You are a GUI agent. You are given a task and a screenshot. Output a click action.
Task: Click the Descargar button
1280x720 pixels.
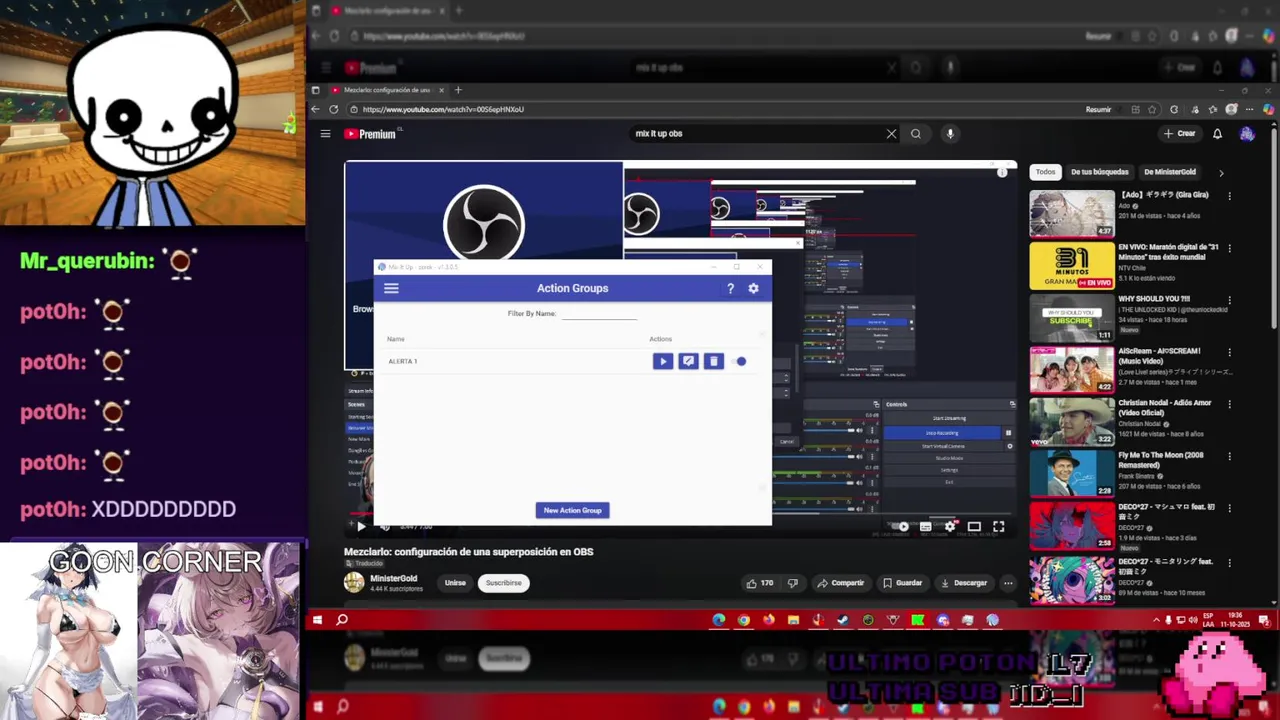coord(964,583)
